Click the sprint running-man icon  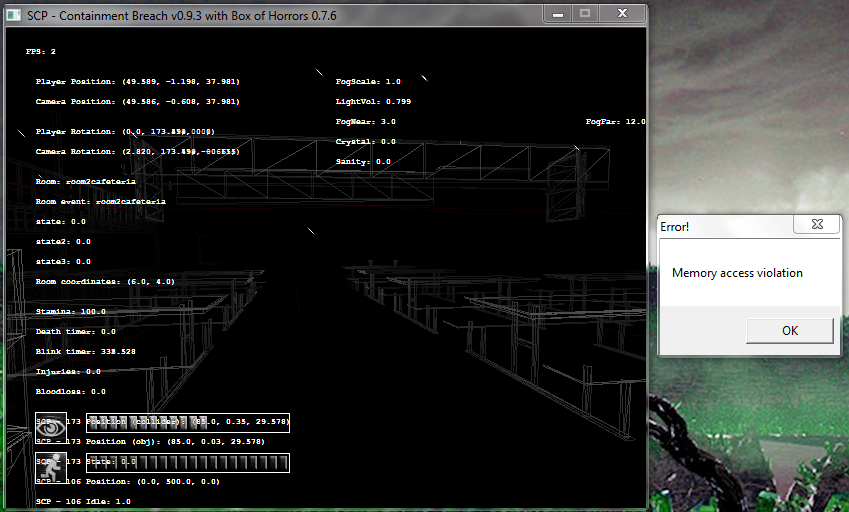click(51, 468)
